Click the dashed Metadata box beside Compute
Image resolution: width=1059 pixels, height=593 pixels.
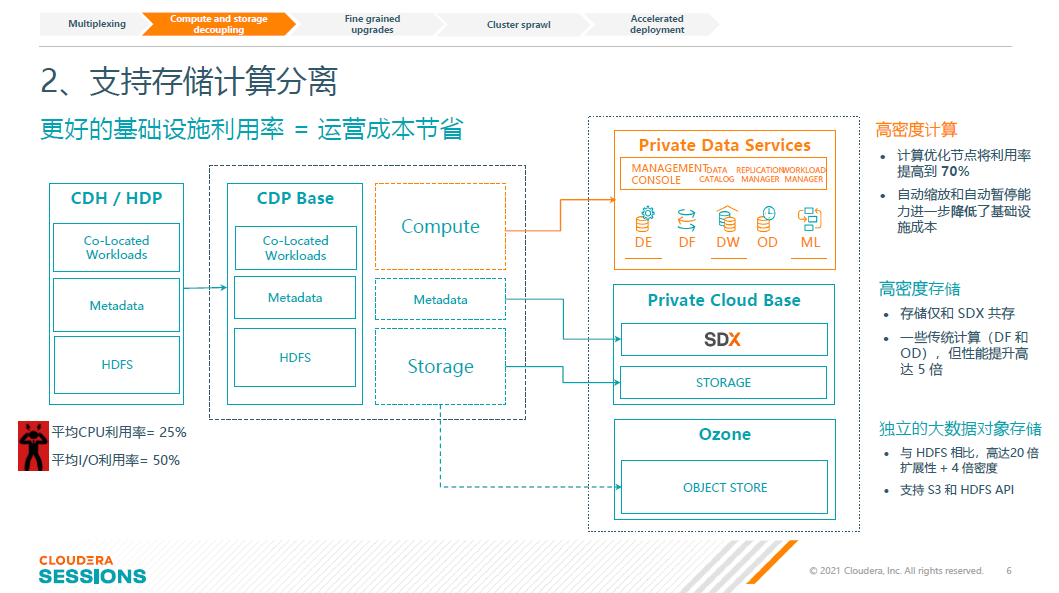pyautogui.click(x=440, y=299)
